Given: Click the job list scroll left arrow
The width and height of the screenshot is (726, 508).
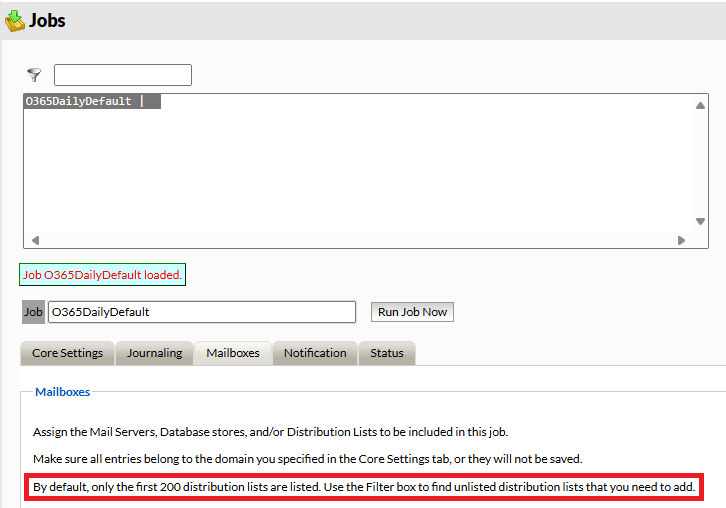Looking at the screenshot, I should tap(35, 240).
